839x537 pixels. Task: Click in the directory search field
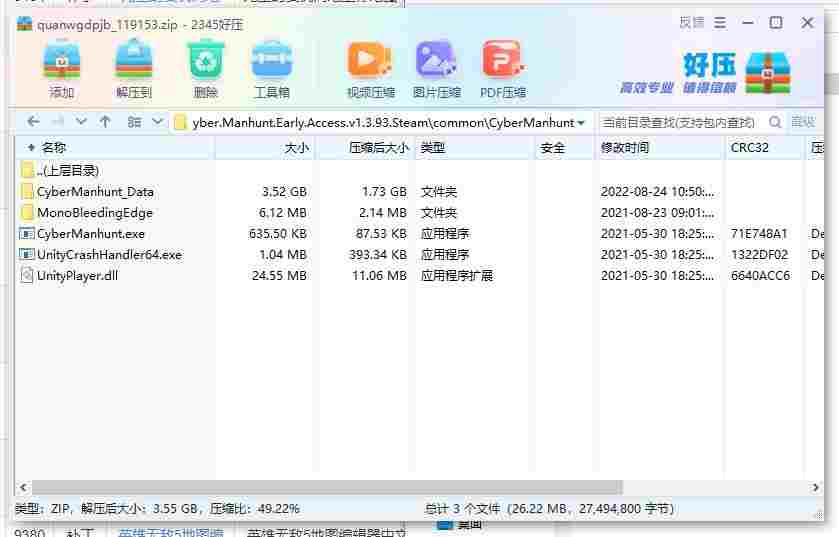[678, 122]
